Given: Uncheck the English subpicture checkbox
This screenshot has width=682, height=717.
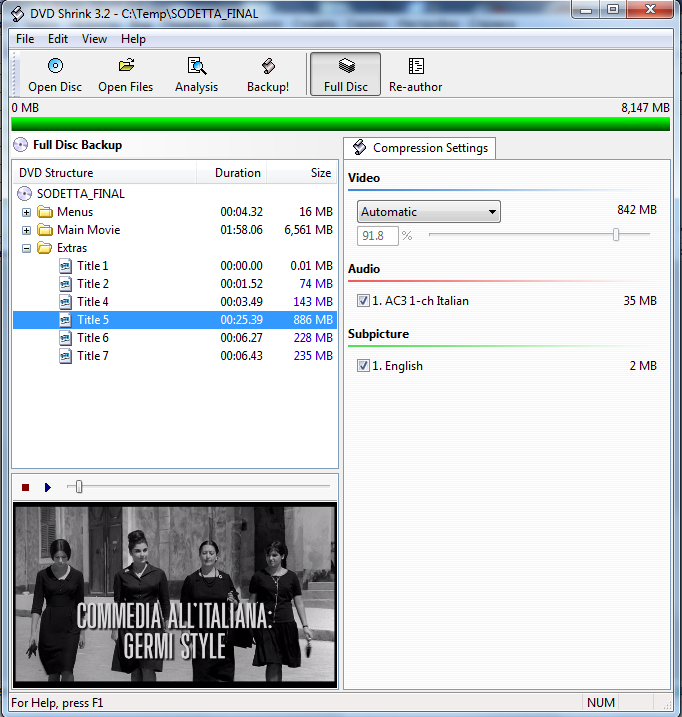Looking at the screenshot, I should click(x=363, y=366).
